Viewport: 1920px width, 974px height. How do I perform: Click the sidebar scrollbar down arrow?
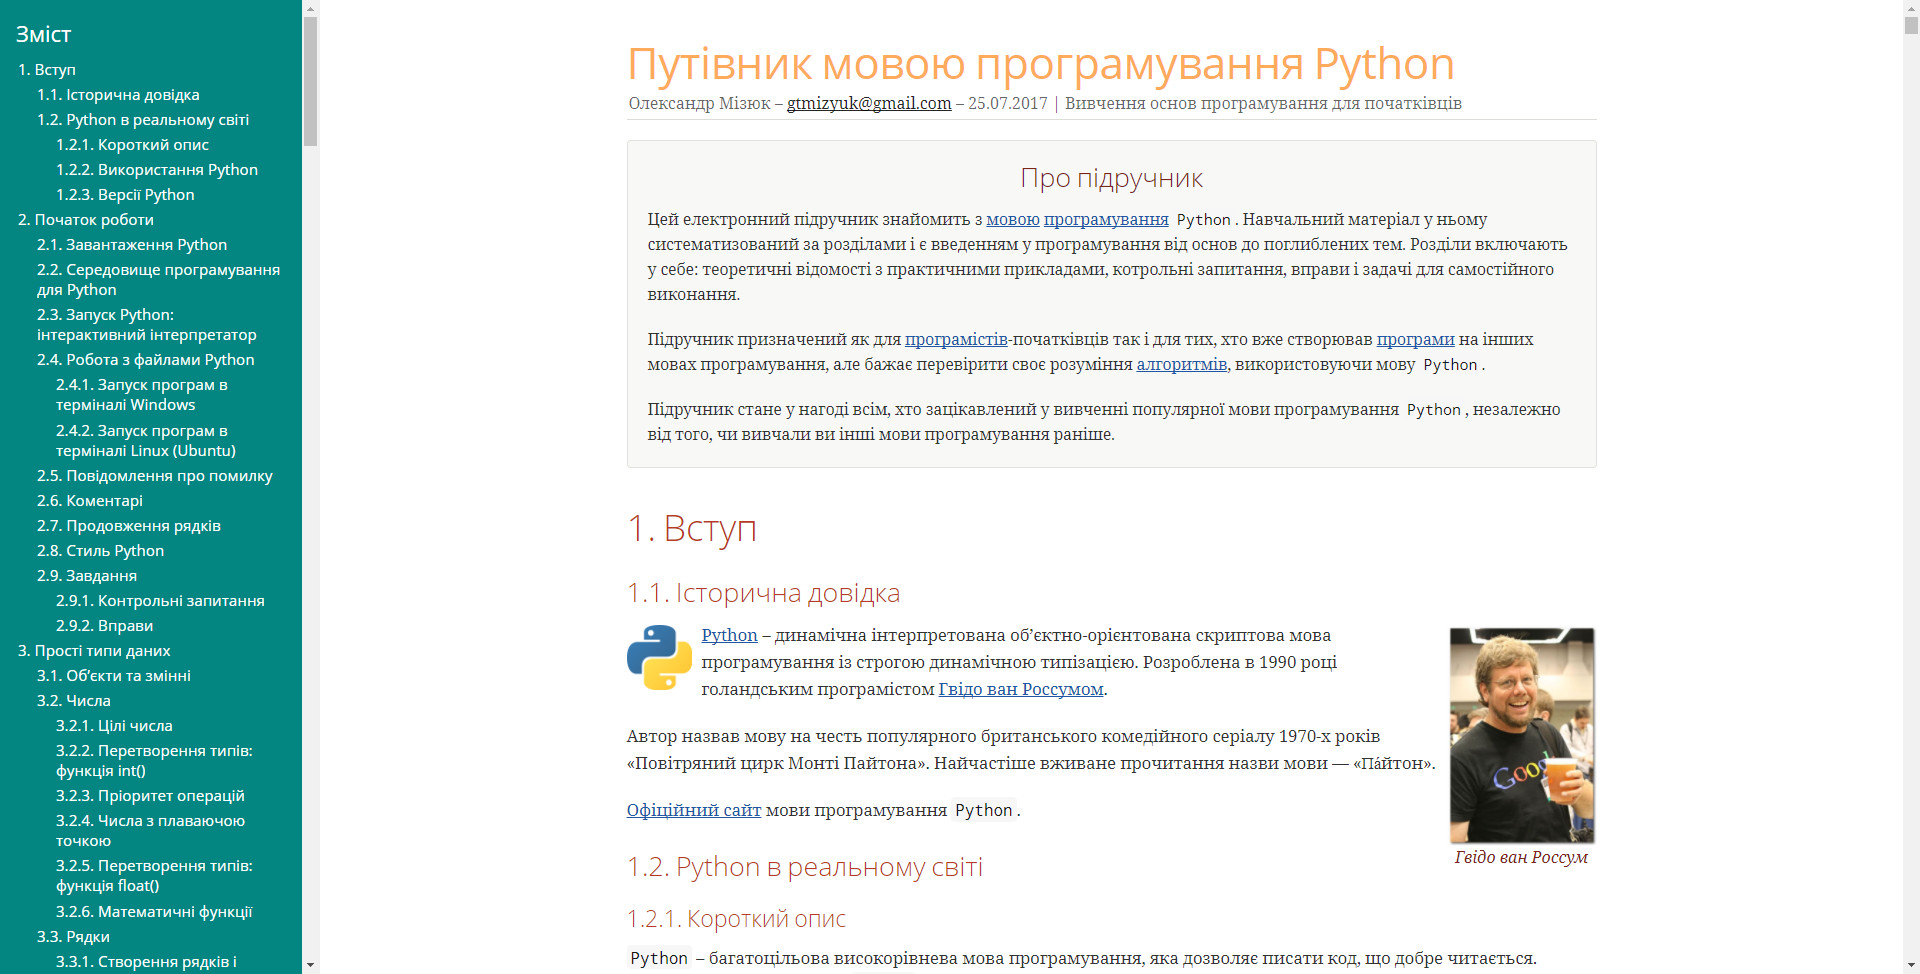(x=310, y=965)
